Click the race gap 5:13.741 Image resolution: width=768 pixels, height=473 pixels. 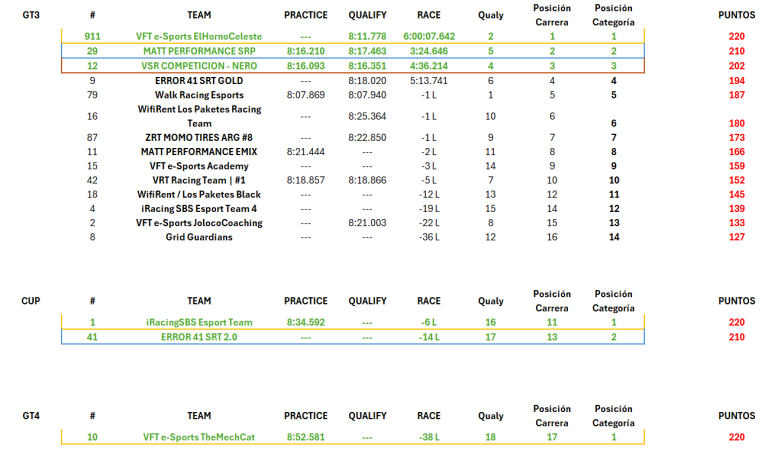click(429, 80)
